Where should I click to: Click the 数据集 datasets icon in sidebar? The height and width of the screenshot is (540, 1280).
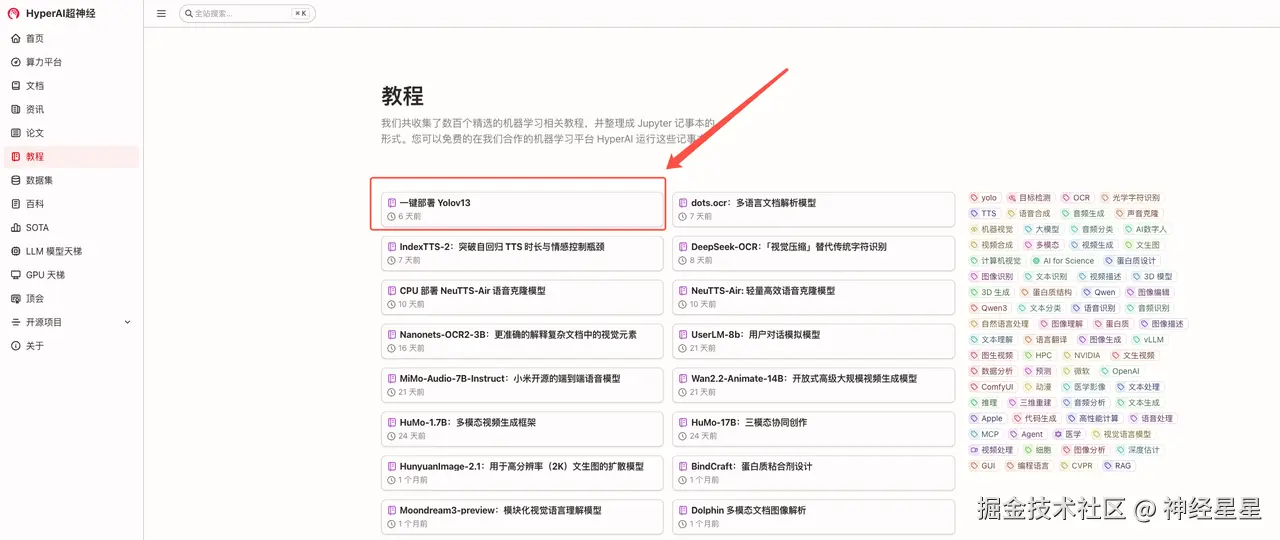tap(15, 180)
